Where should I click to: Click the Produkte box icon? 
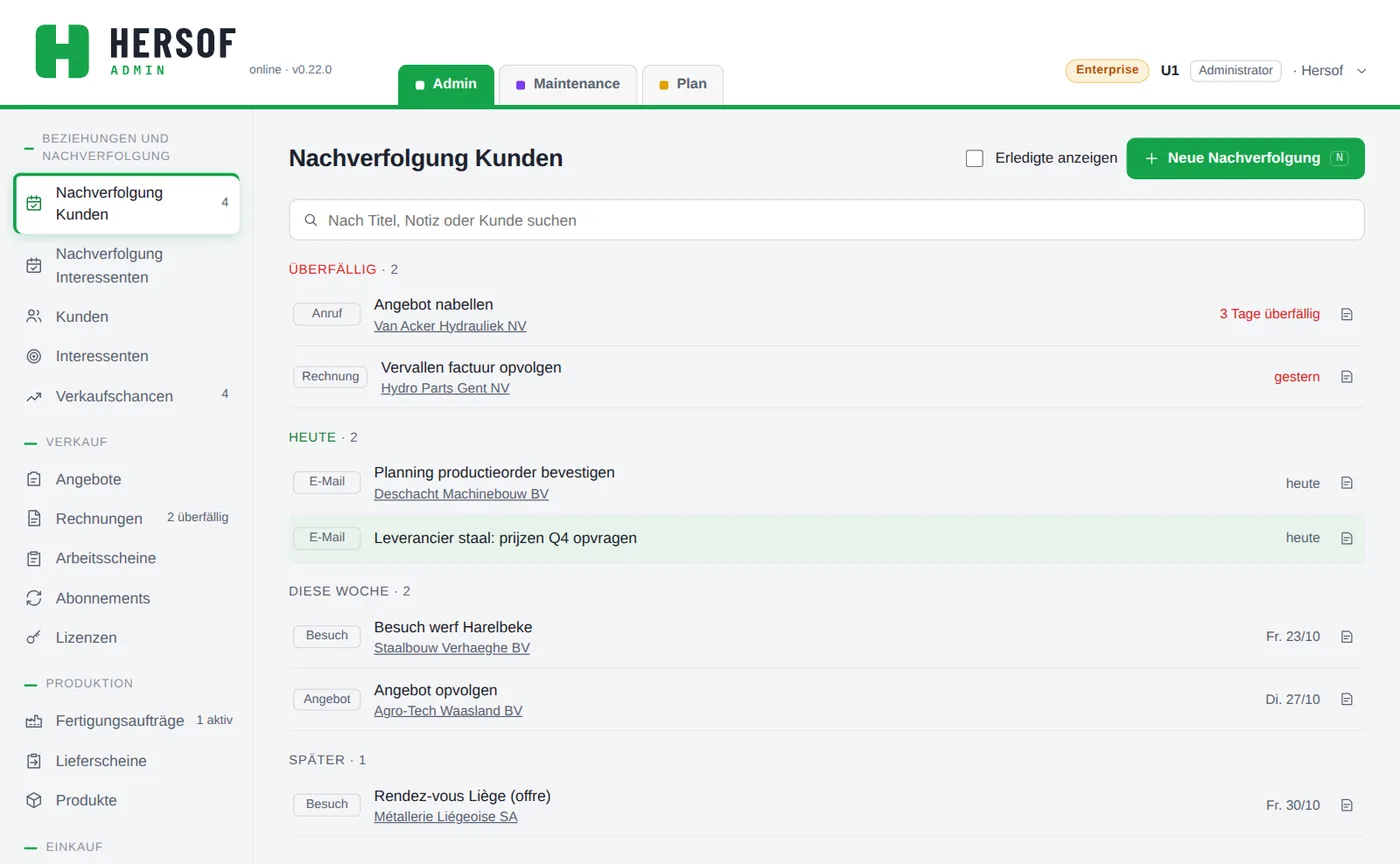(34, 800)
